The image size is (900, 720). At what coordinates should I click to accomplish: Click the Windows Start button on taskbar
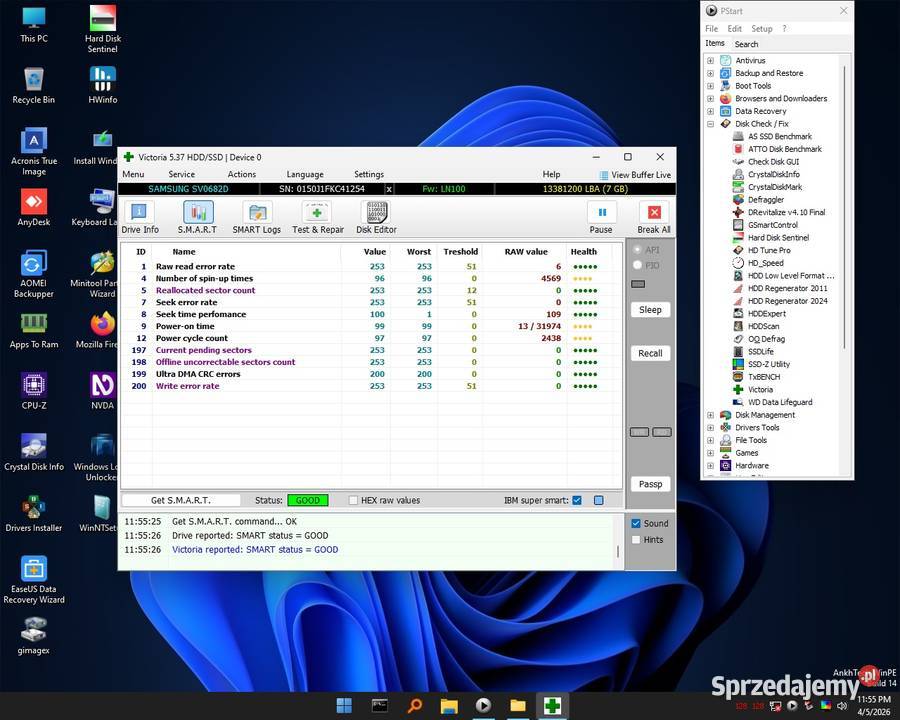(x=344, y=705)
